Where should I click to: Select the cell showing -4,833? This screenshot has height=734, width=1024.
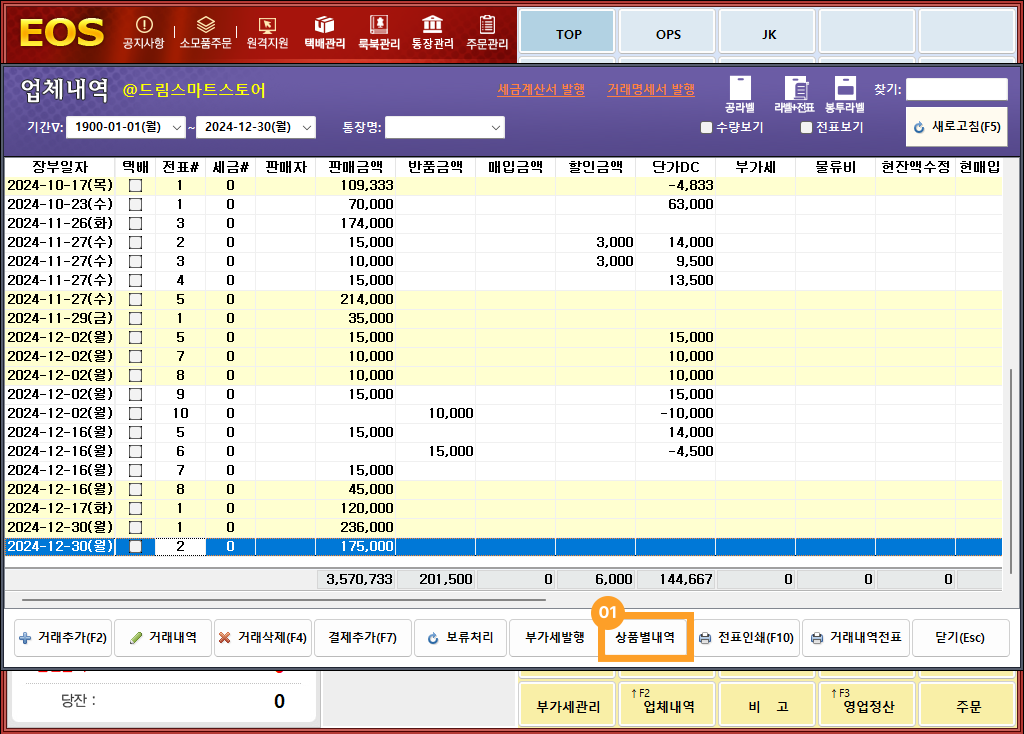tap(675, 185)
